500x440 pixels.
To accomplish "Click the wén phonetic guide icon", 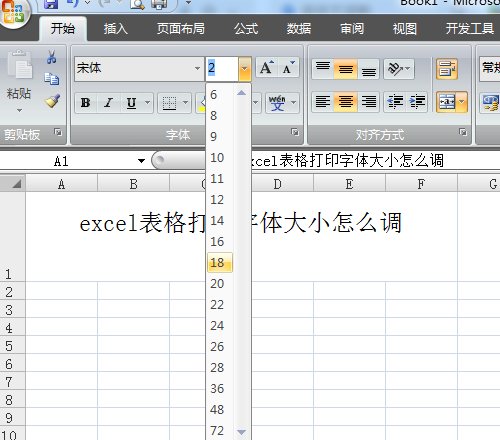I will (277, 103).
